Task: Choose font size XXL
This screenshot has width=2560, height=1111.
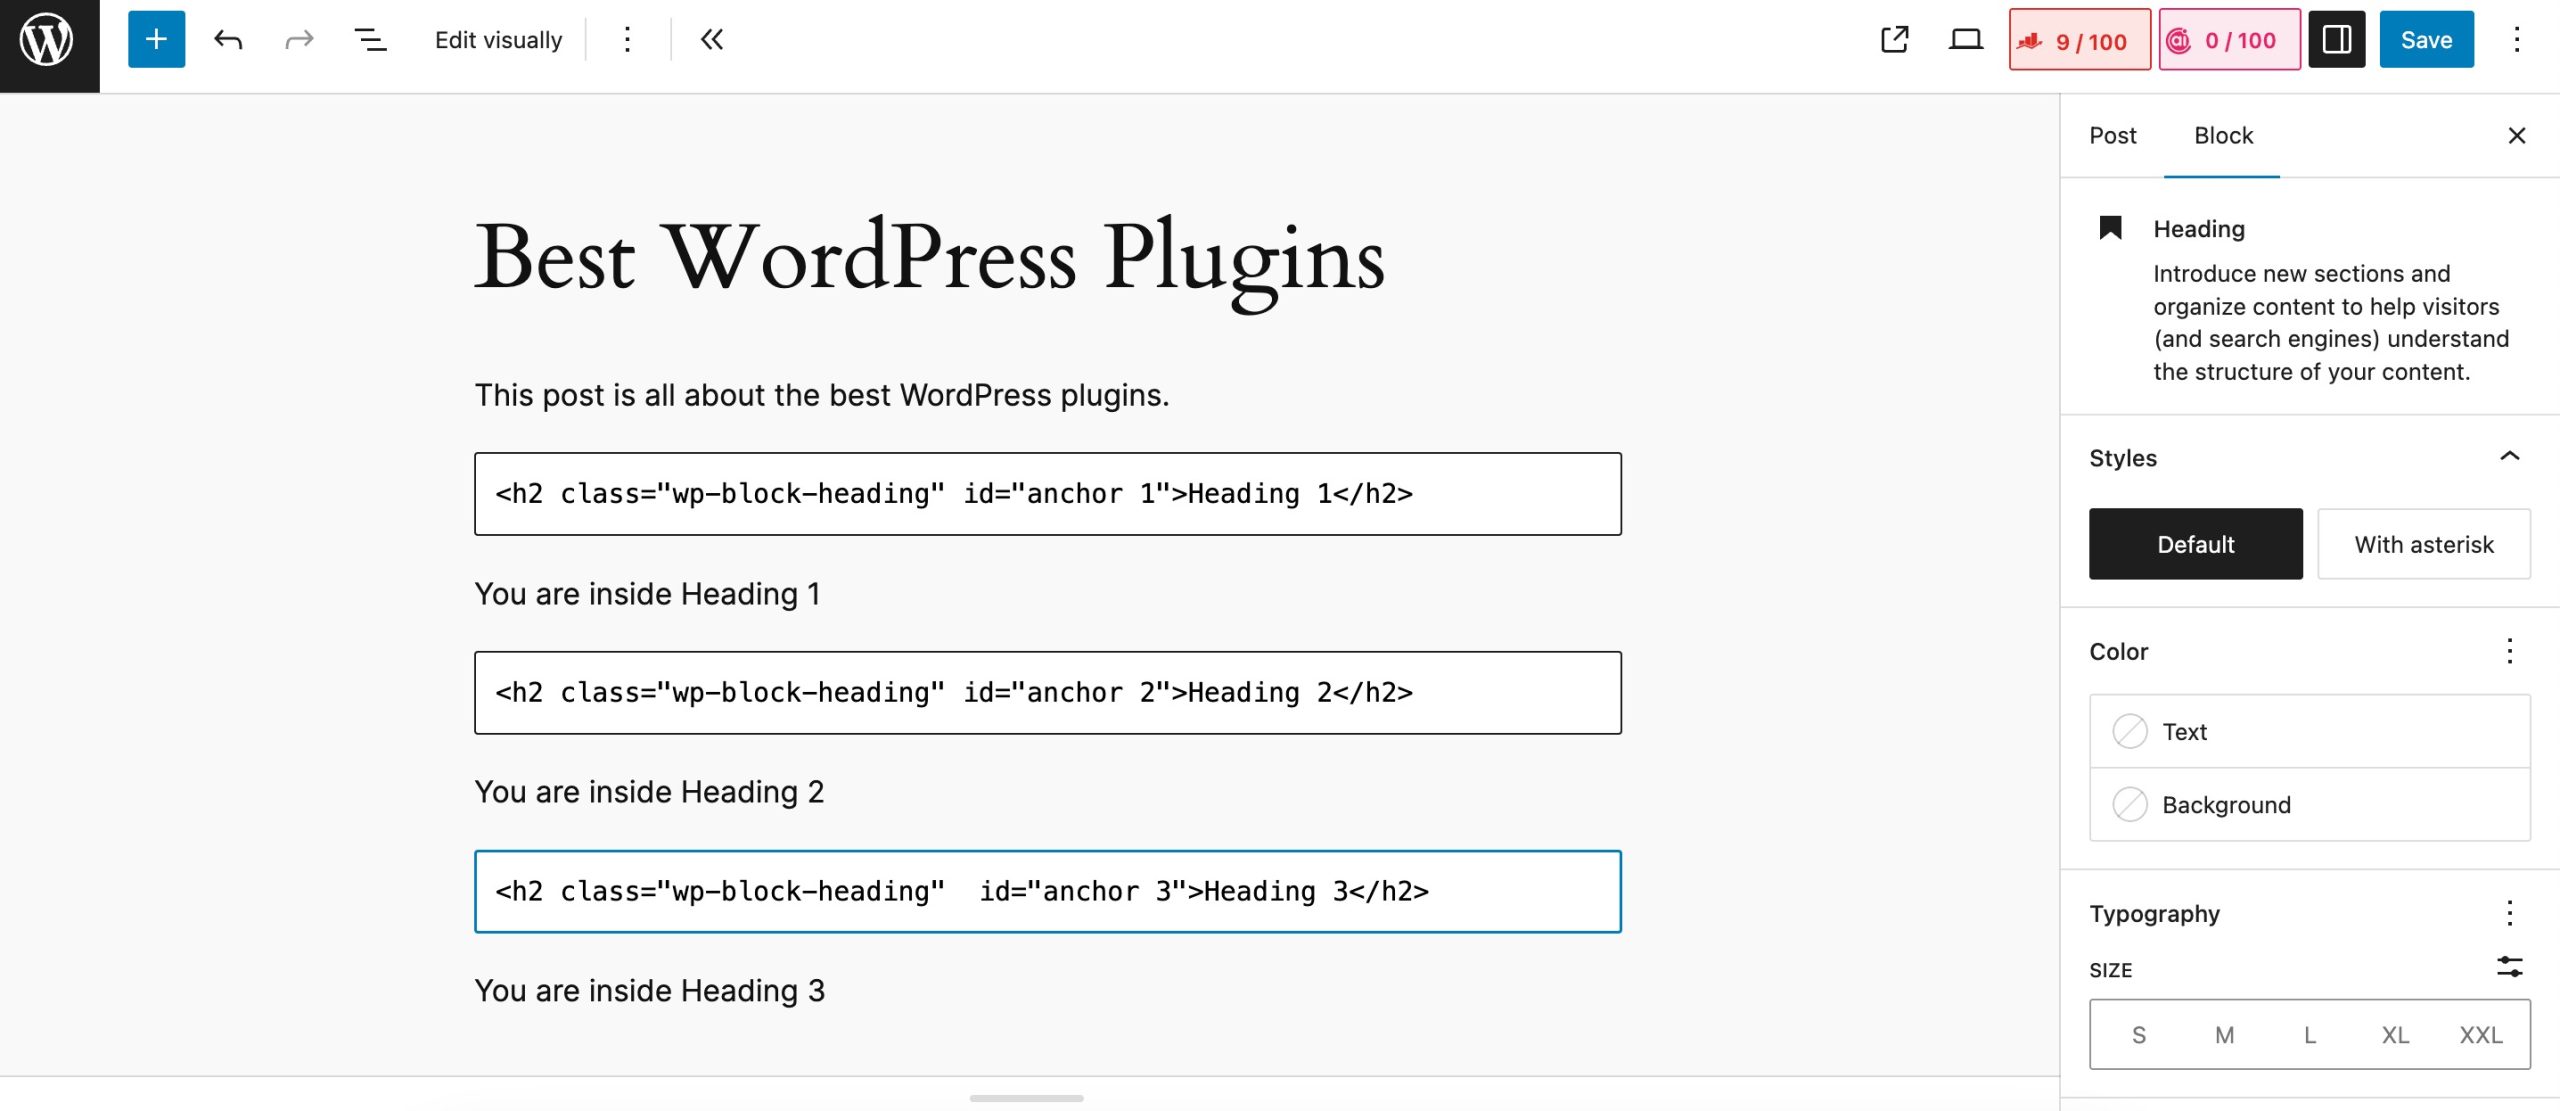Action: pos(2481,1035)
